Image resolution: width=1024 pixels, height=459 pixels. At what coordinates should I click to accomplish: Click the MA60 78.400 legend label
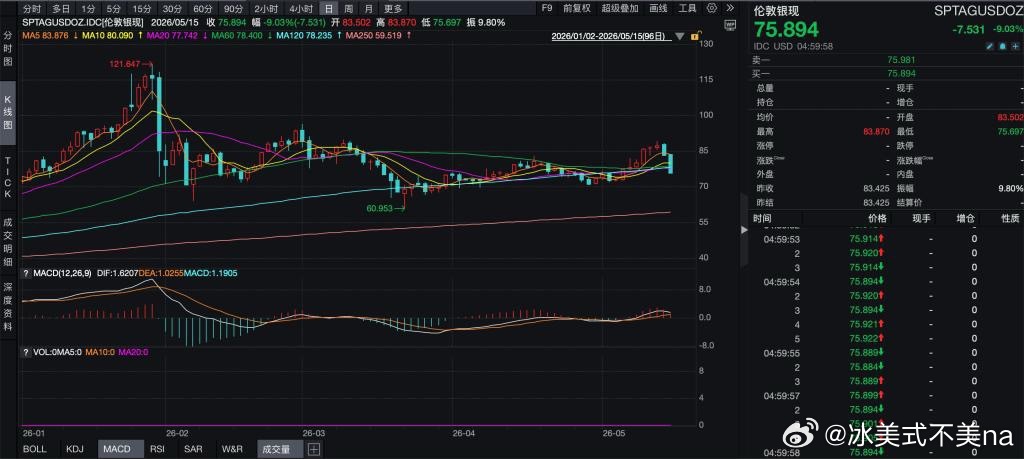point(236,35)
